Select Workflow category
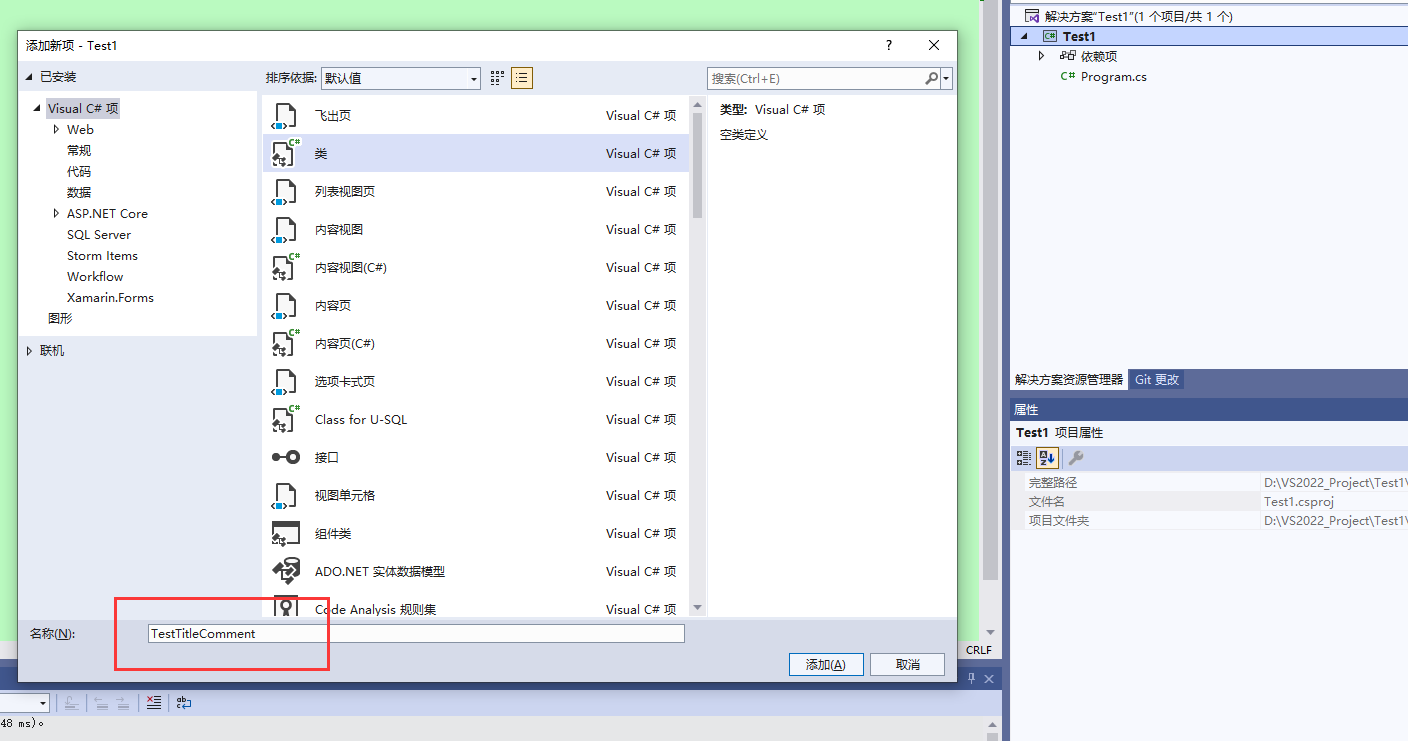Screen dimensions: 1408x741 coord(95,277)
